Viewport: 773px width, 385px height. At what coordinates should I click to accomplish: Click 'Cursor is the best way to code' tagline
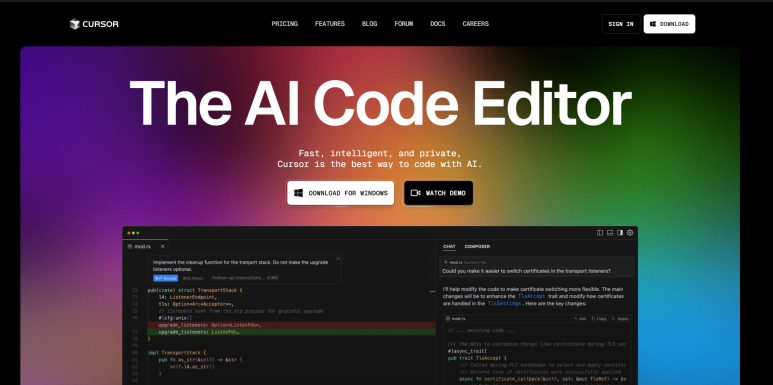click(x=380, y=164)
